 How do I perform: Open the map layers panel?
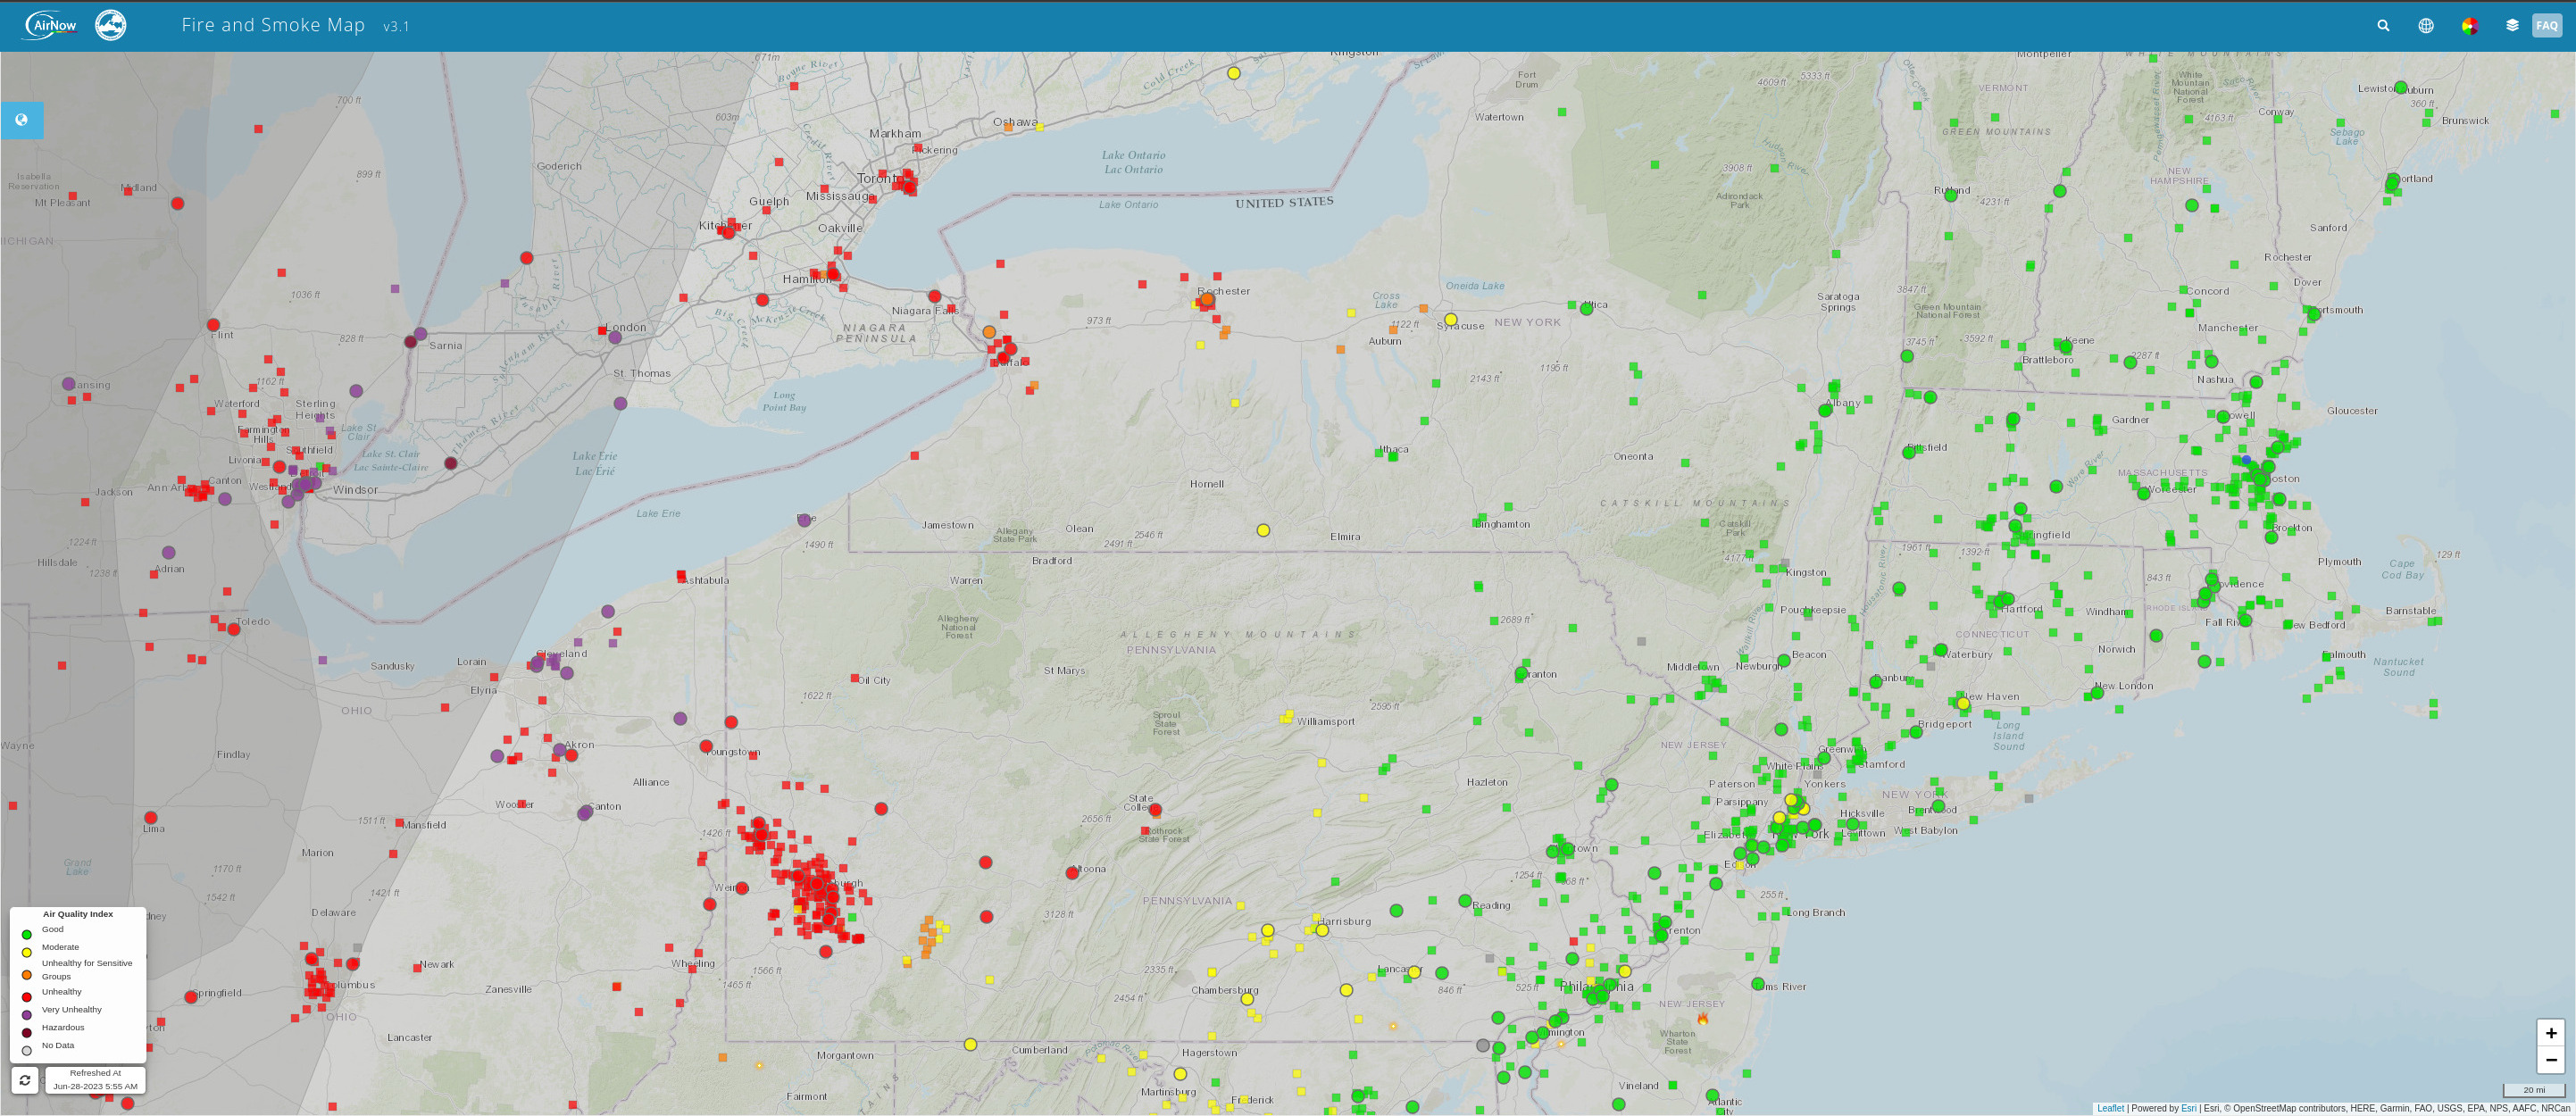(2512, 26)
